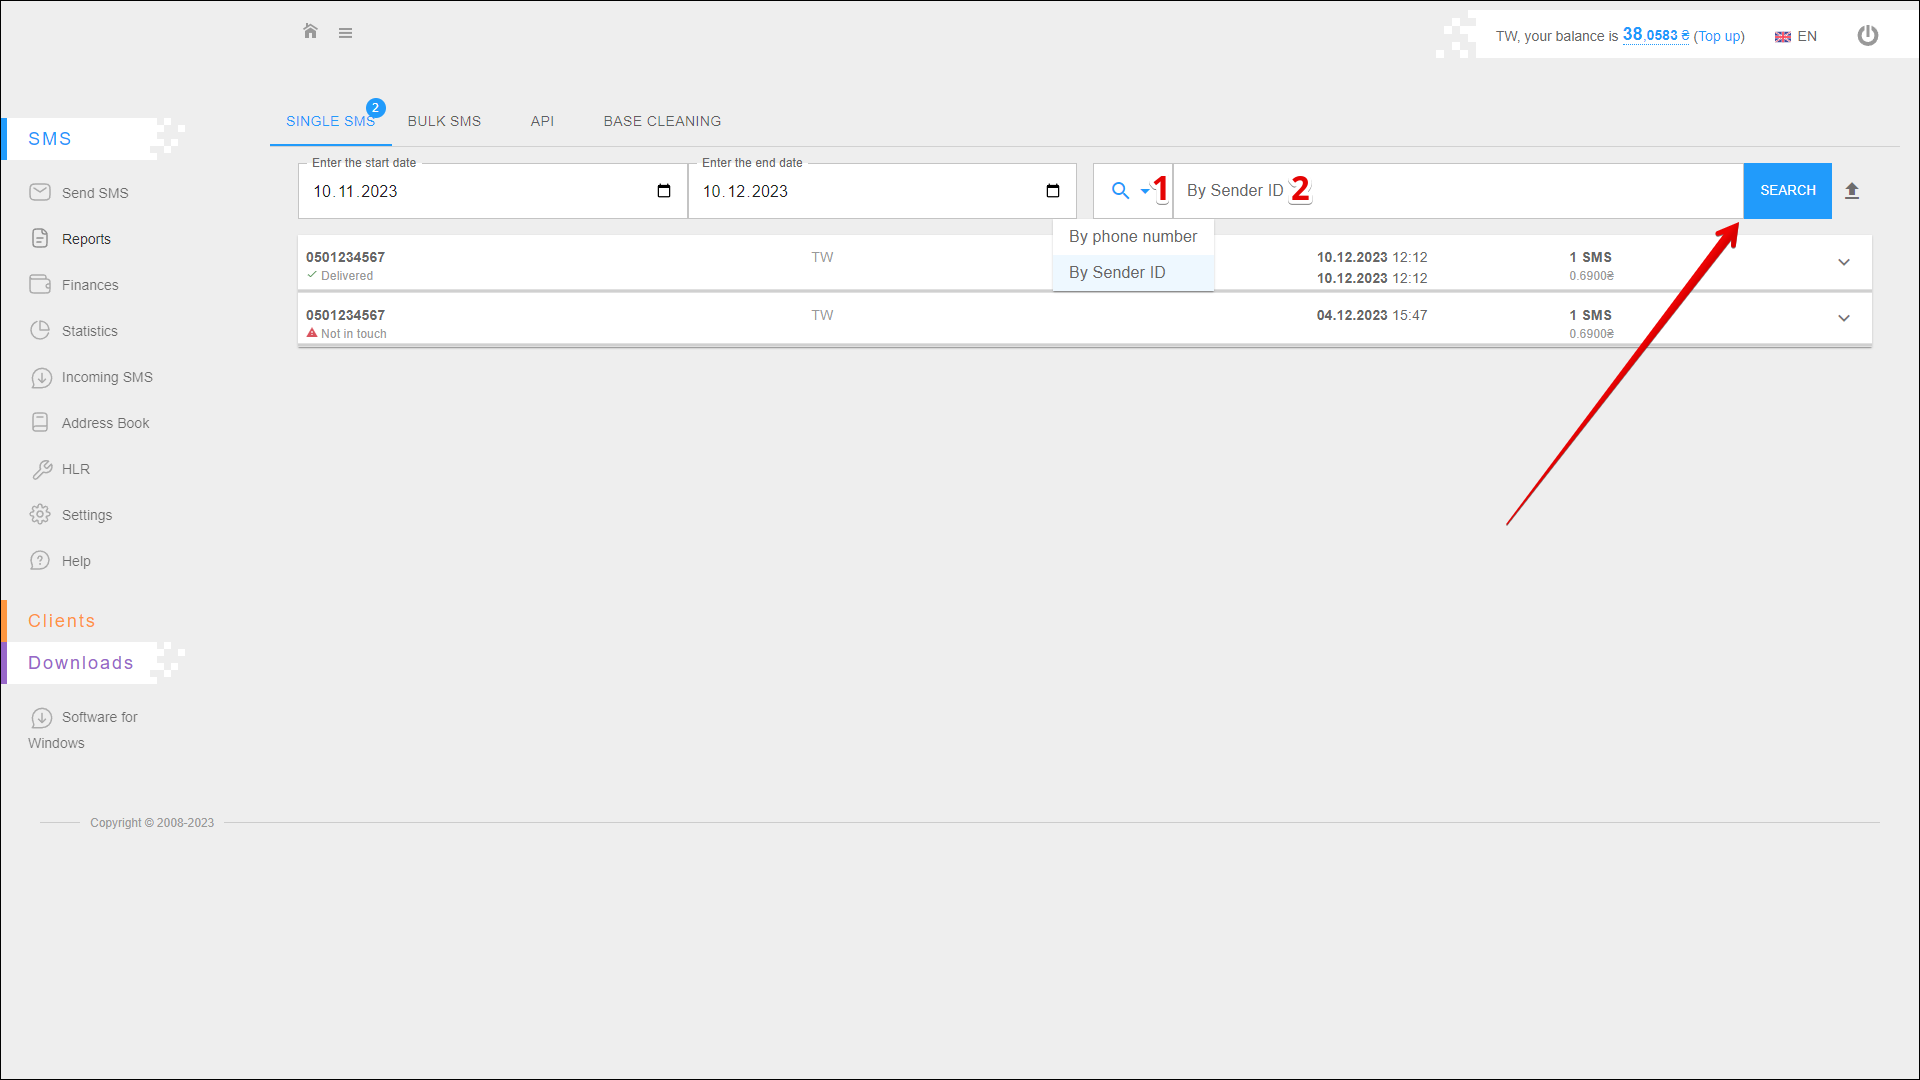This screenshot has height=1080, width=1920.
Task: Expand the Not in touch message row
Action: tap(1843, 318)
